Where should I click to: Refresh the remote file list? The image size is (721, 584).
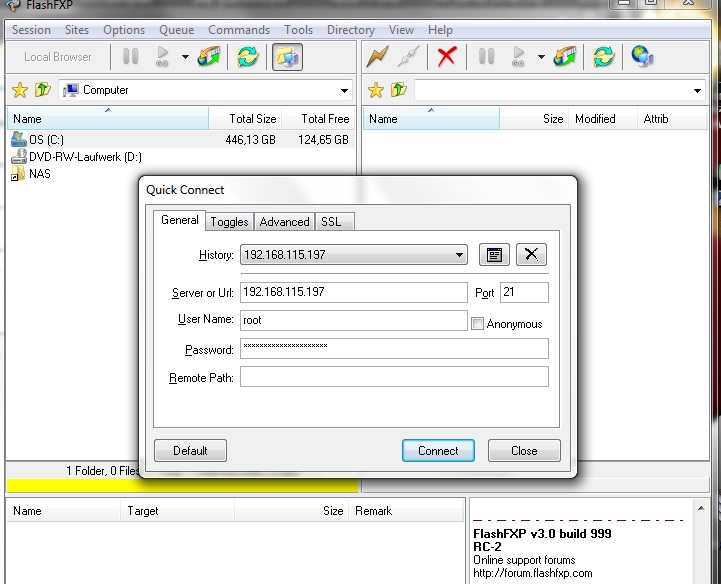pos(603,57)
